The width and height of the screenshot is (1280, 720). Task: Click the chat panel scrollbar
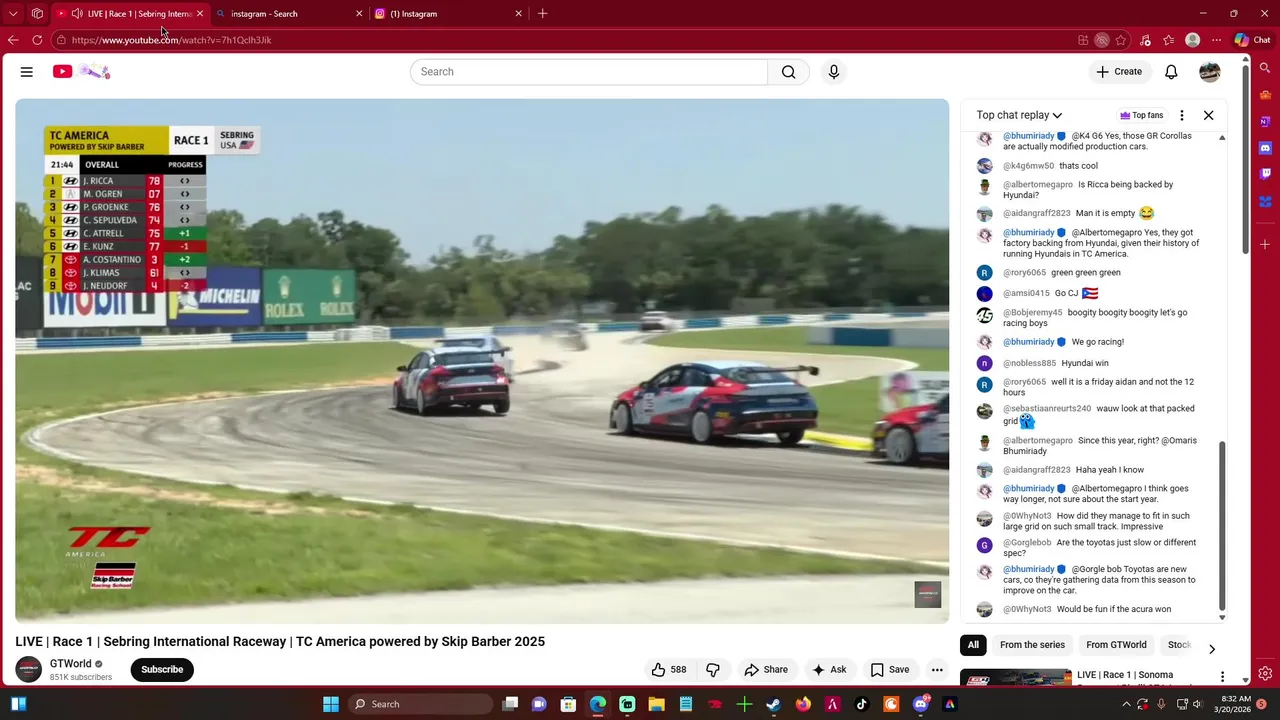click(1222, 528)
